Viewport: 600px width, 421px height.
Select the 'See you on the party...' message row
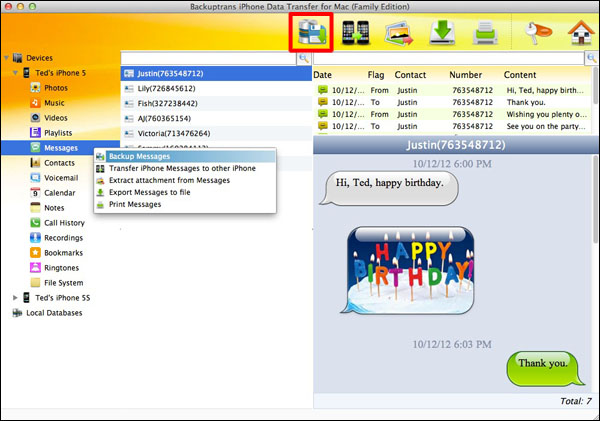click(453, 126)
